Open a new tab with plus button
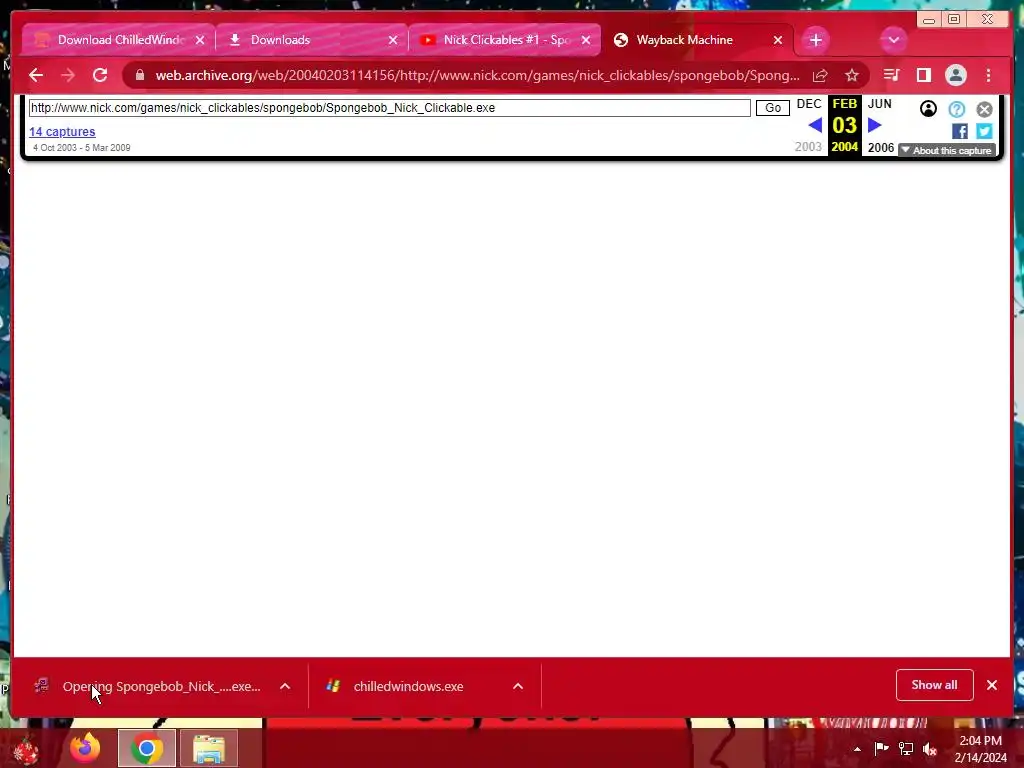Screen dimensions: 1024x768 816,40
